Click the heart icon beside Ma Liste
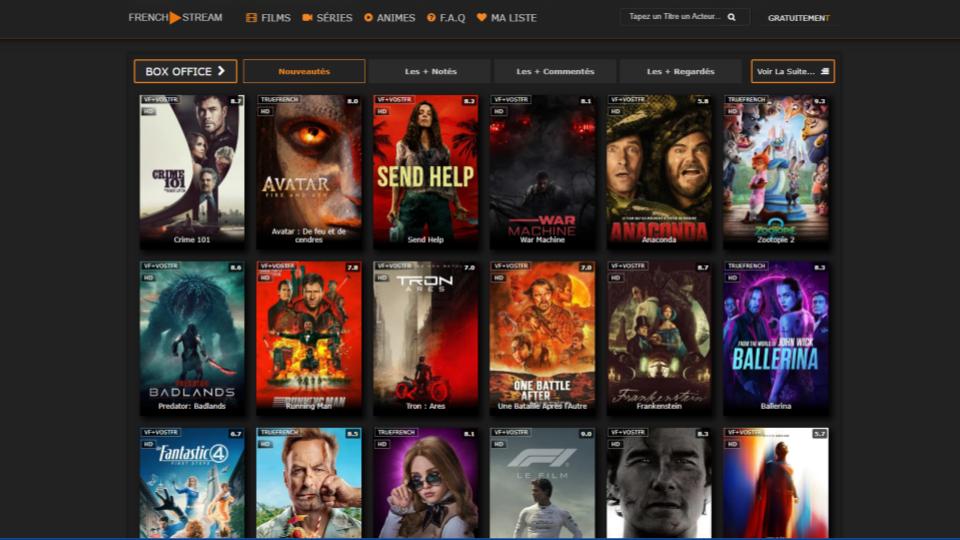 tap(481, 18)
